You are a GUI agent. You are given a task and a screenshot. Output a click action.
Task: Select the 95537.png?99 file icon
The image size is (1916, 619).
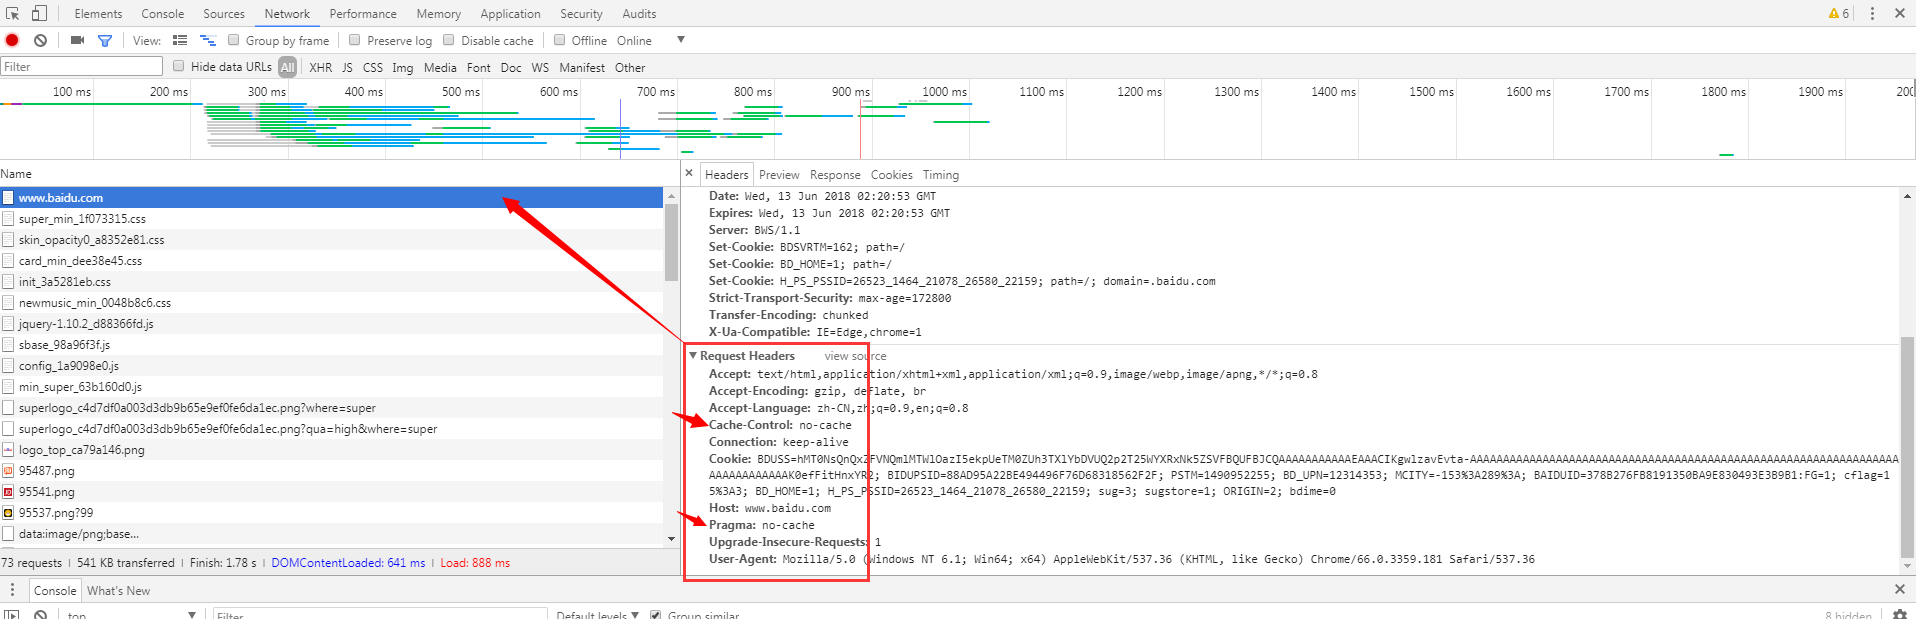pos(8,512)
